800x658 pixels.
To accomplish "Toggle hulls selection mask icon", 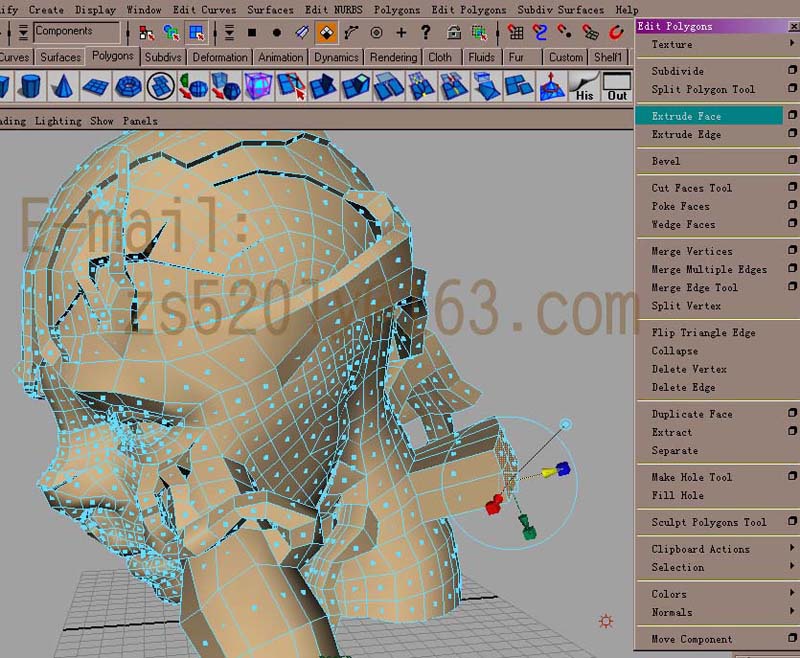I will click(352, 33).
